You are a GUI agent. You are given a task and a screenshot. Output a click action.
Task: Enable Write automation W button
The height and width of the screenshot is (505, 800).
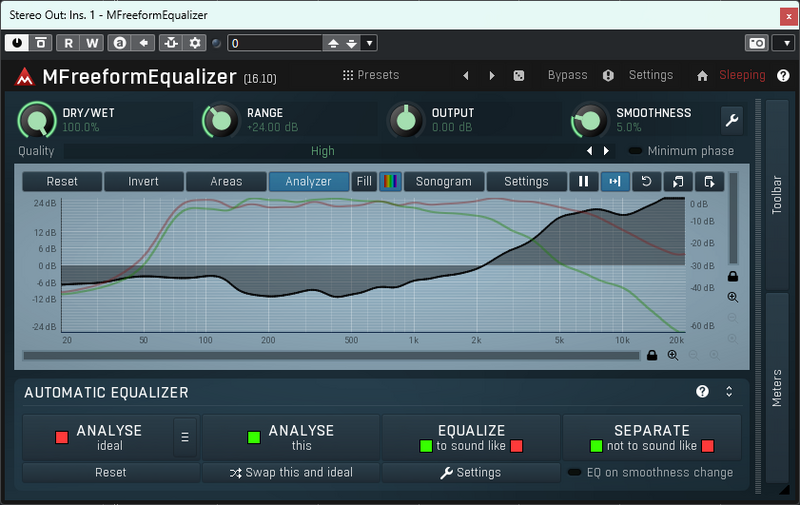pyautogui.click(x=92, y=43)
